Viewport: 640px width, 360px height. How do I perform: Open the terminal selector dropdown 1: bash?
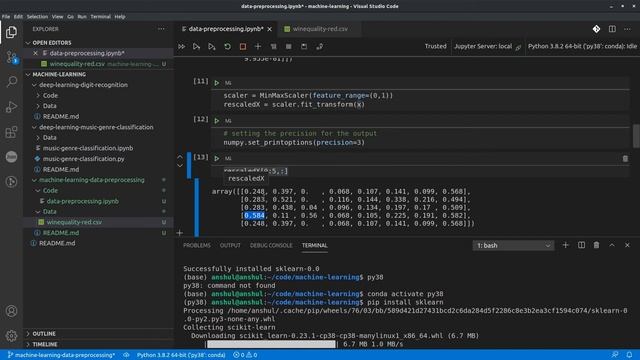(x=513, y=245)
